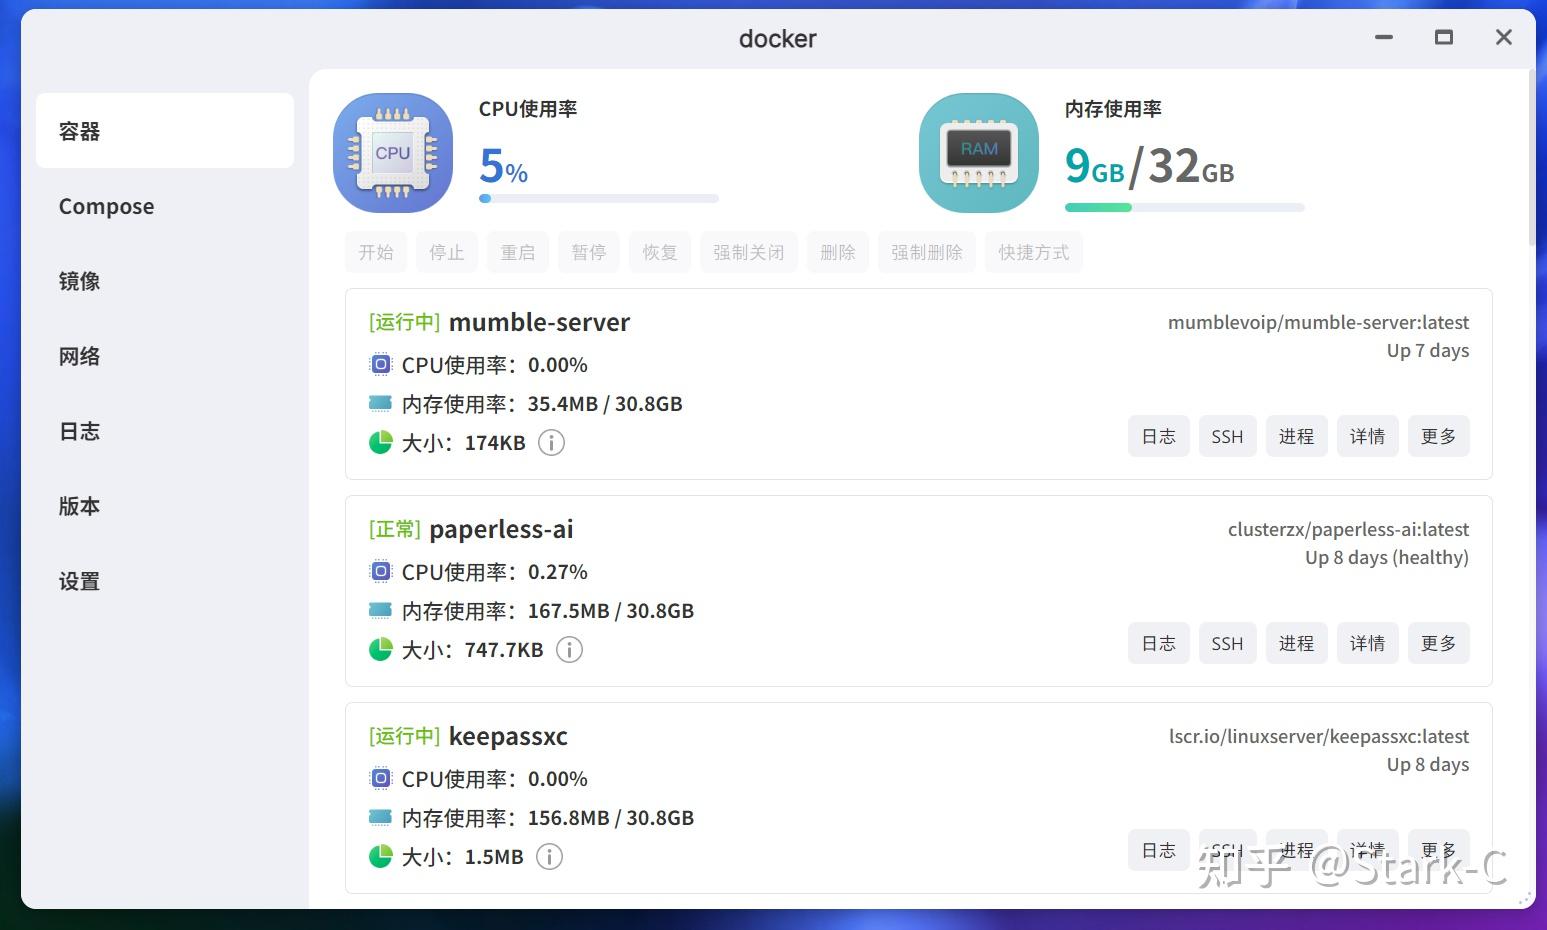The height and width of the screenshot is (930, 1547).
Task: Click info icon beside paperless-ai size 747.7KB
Action: click(569, 649)
